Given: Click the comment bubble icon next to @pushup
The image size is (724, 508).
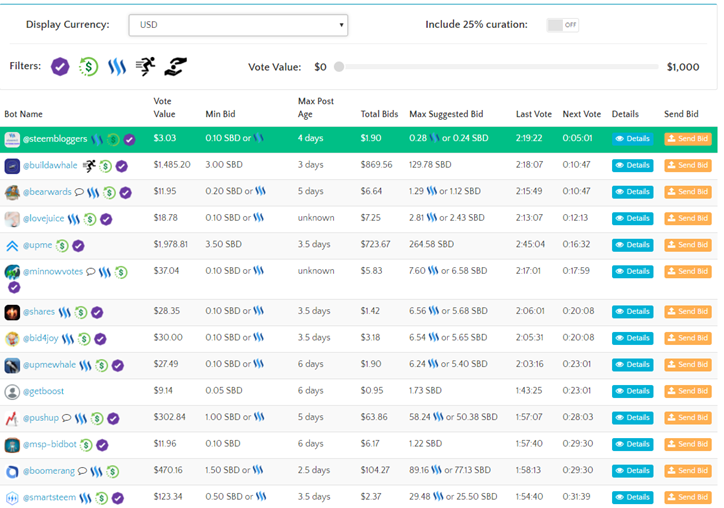Looking at the screenshot, I should coord(66,418).
